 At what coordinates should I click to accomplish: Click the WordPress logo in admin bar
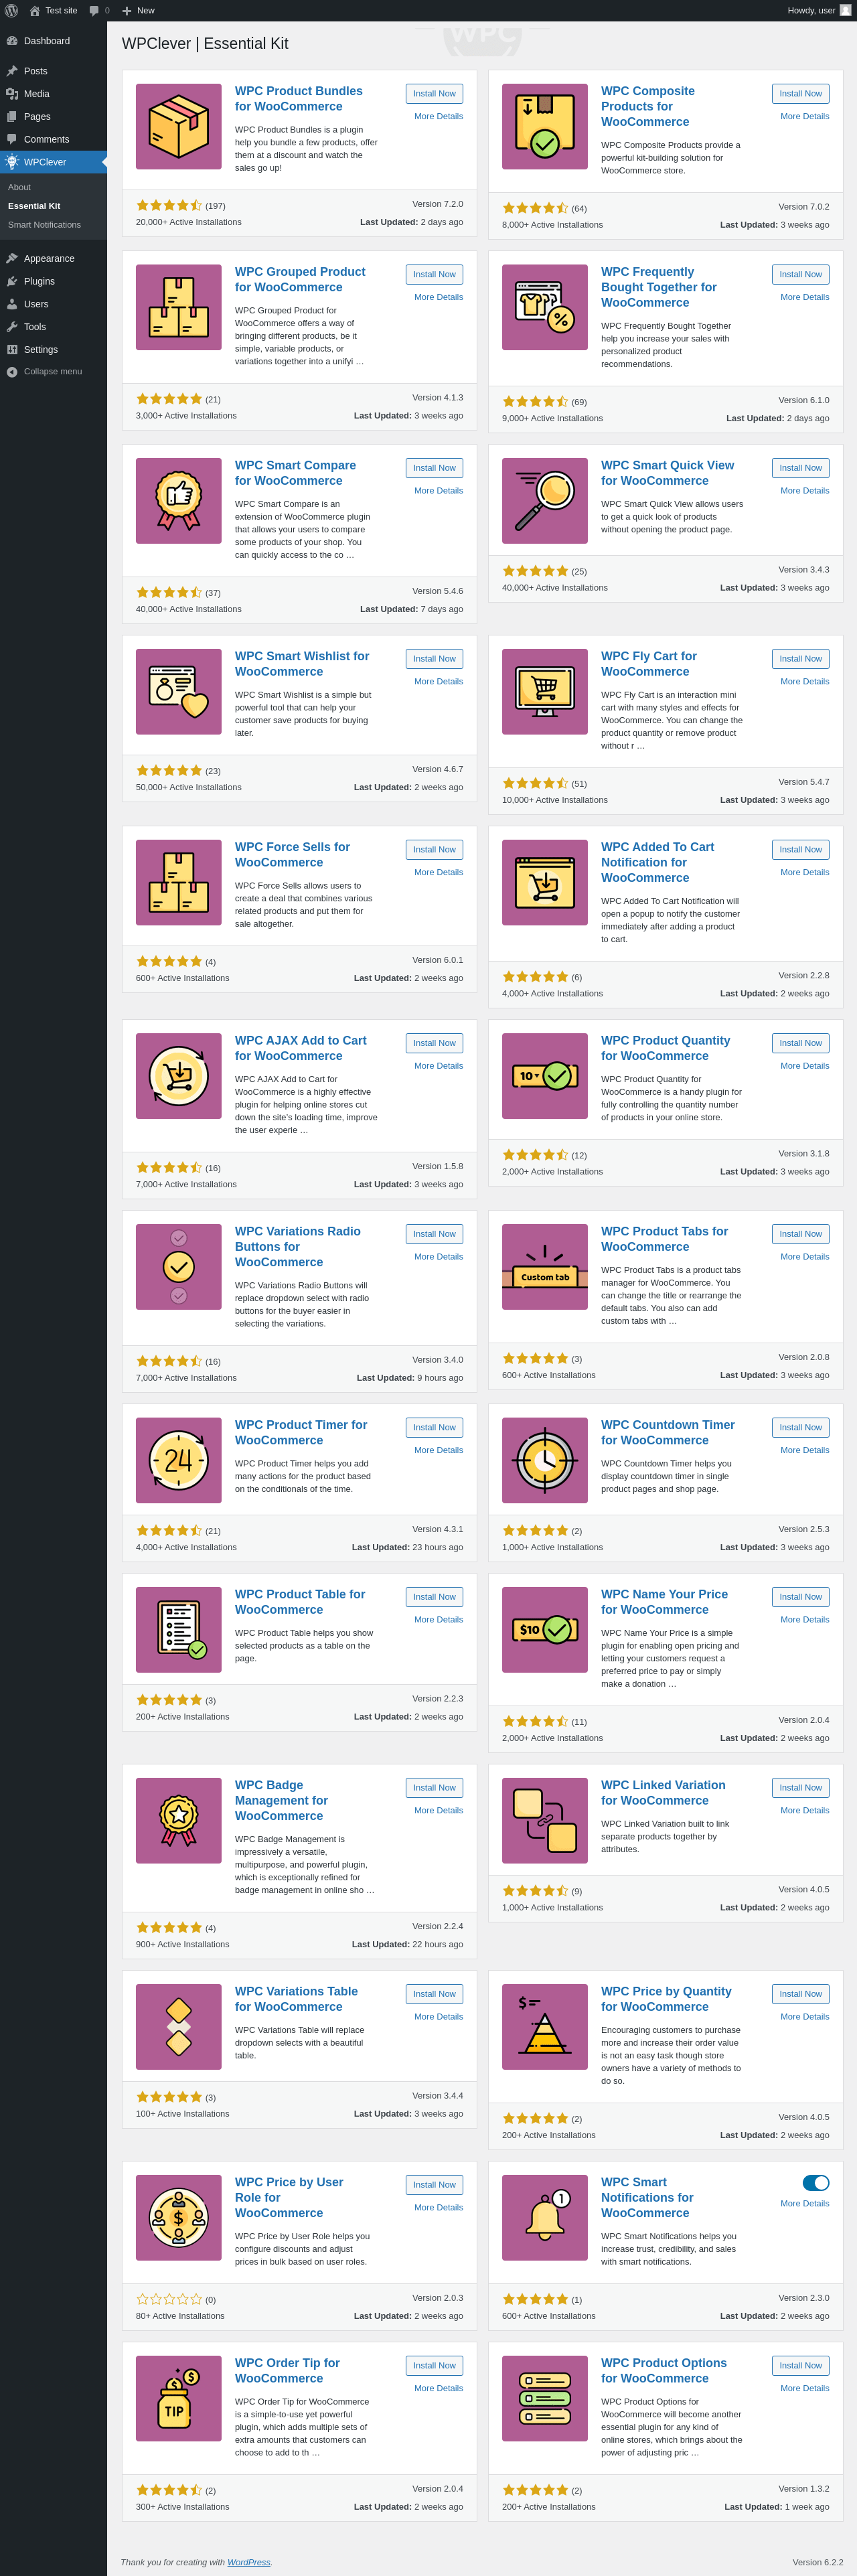coord(12,10)
